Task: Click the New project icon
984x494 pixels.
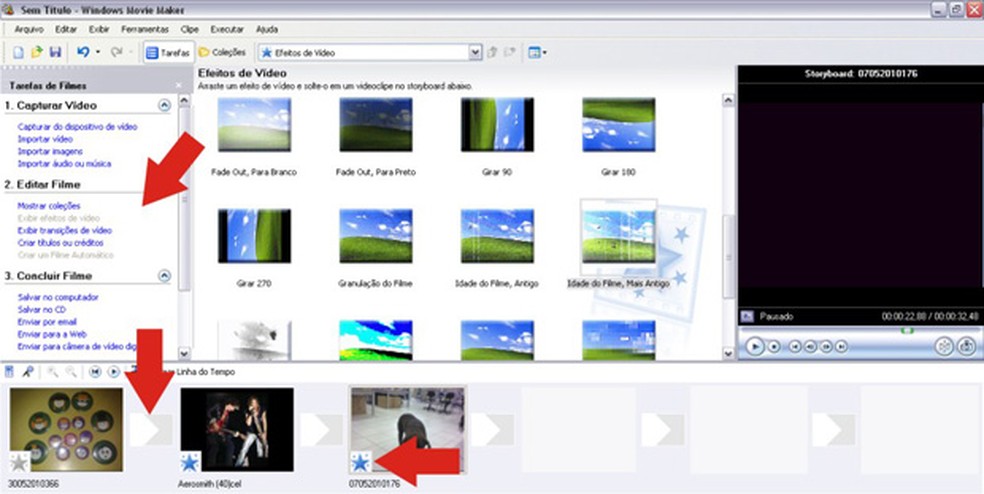Action: click(x=21, y=52)
